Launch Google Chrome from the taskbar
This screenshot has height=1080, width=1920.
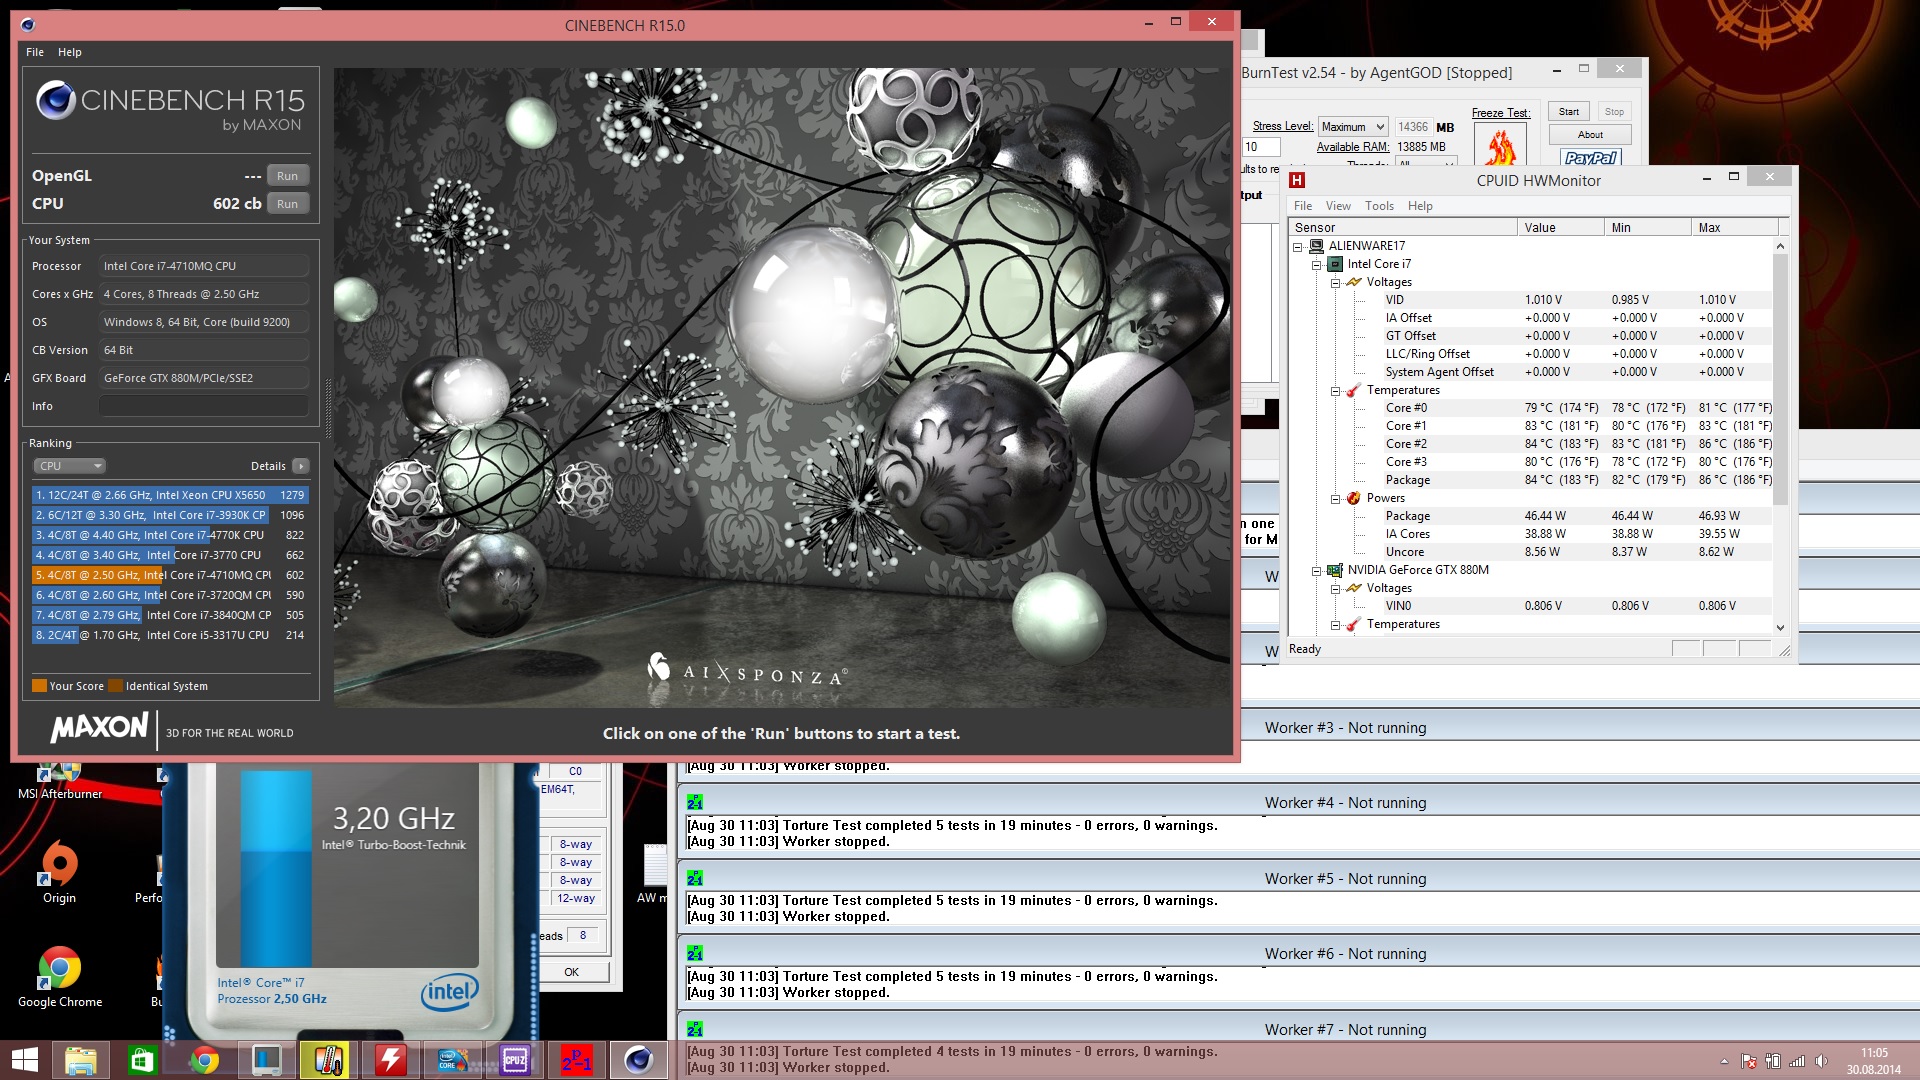click(204, 1060)
